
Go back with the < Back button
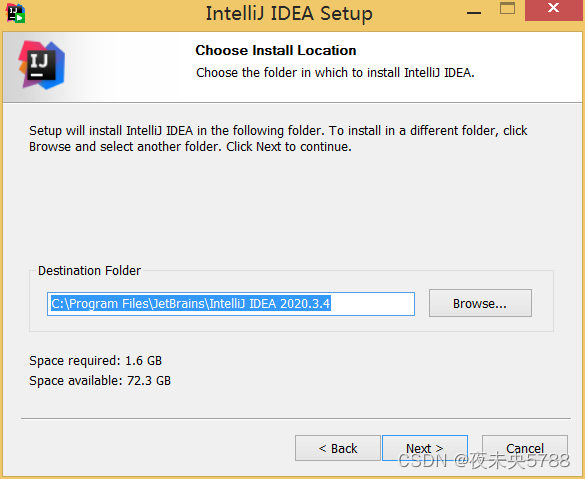coord(338,448)
